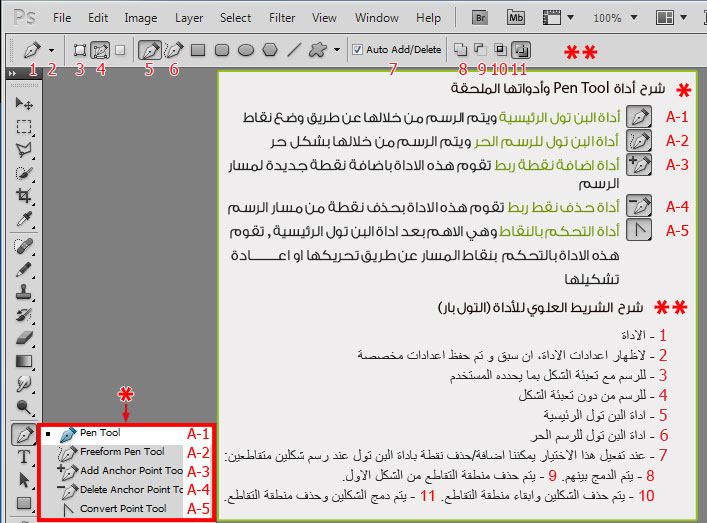Launch Mini Bridge with Mb icon
Viewport: 707px width, 523px height.
516,18
